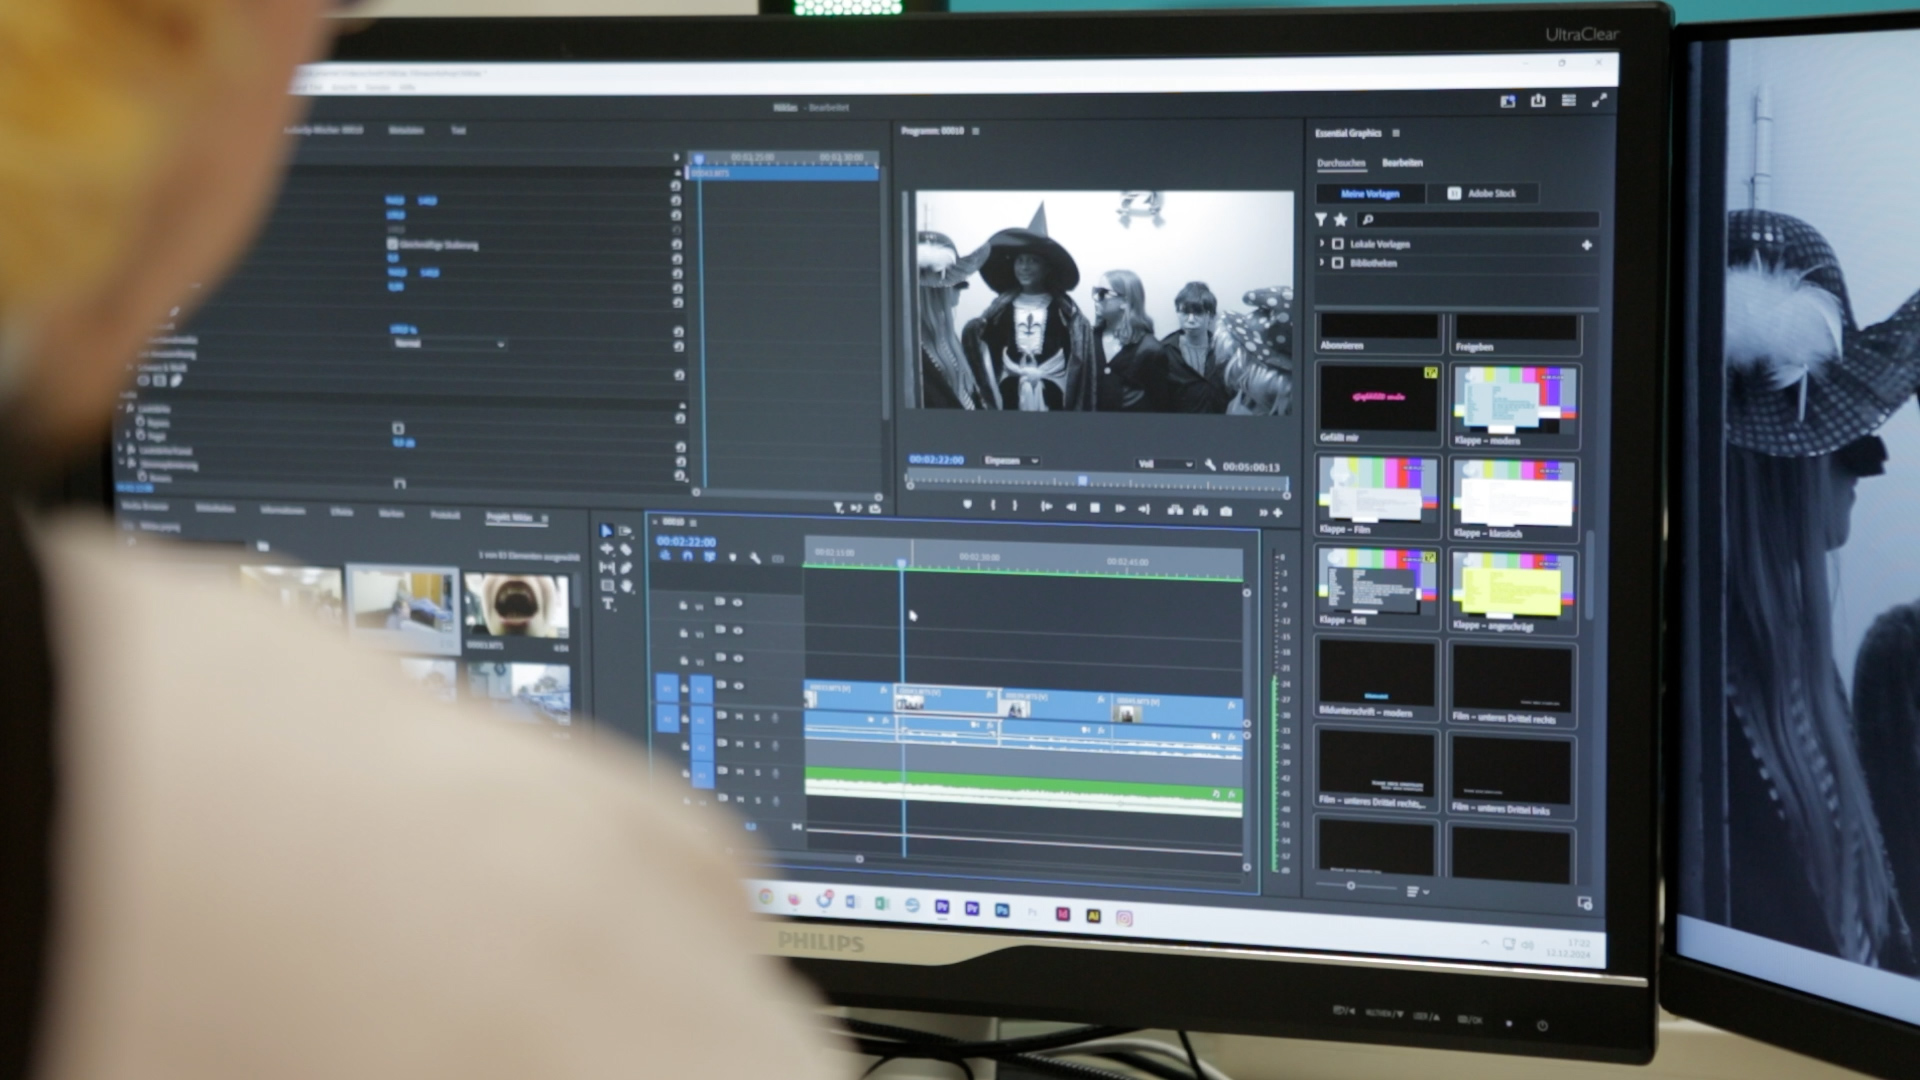Select the Gefällt mir template thumbnail

[1378, 397]
